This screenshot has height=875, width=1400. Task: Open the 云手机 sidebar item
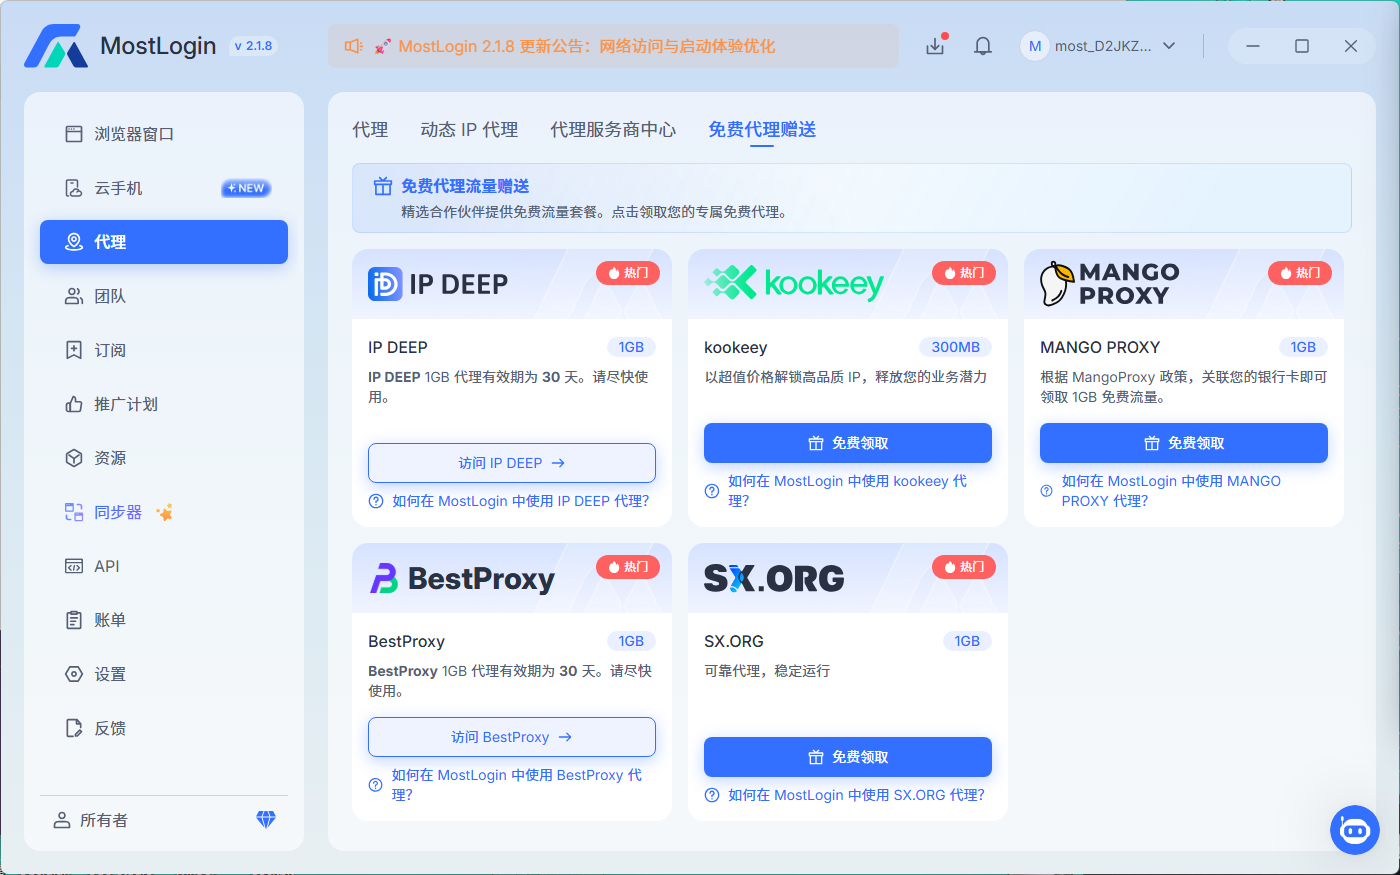[164, 188]
